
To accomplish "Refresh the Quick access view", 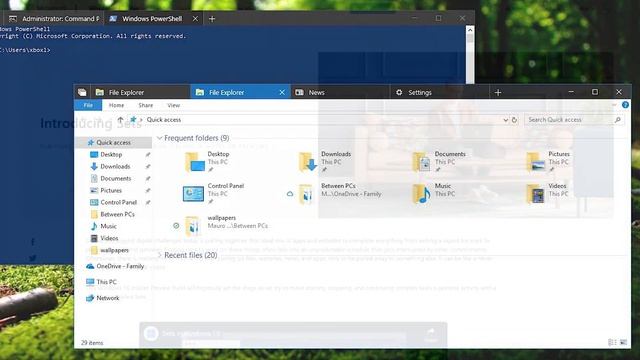I will click(514, 120).
